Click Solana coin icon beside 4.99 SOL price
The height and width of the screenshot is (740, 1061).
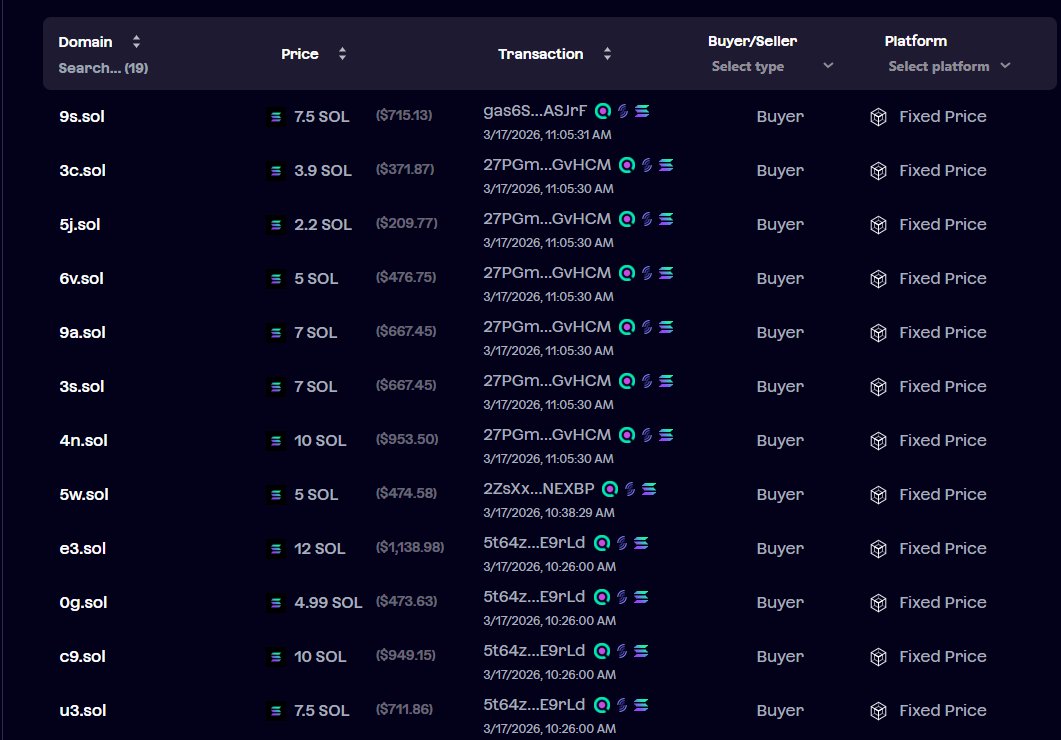click(x=276, y=603)
